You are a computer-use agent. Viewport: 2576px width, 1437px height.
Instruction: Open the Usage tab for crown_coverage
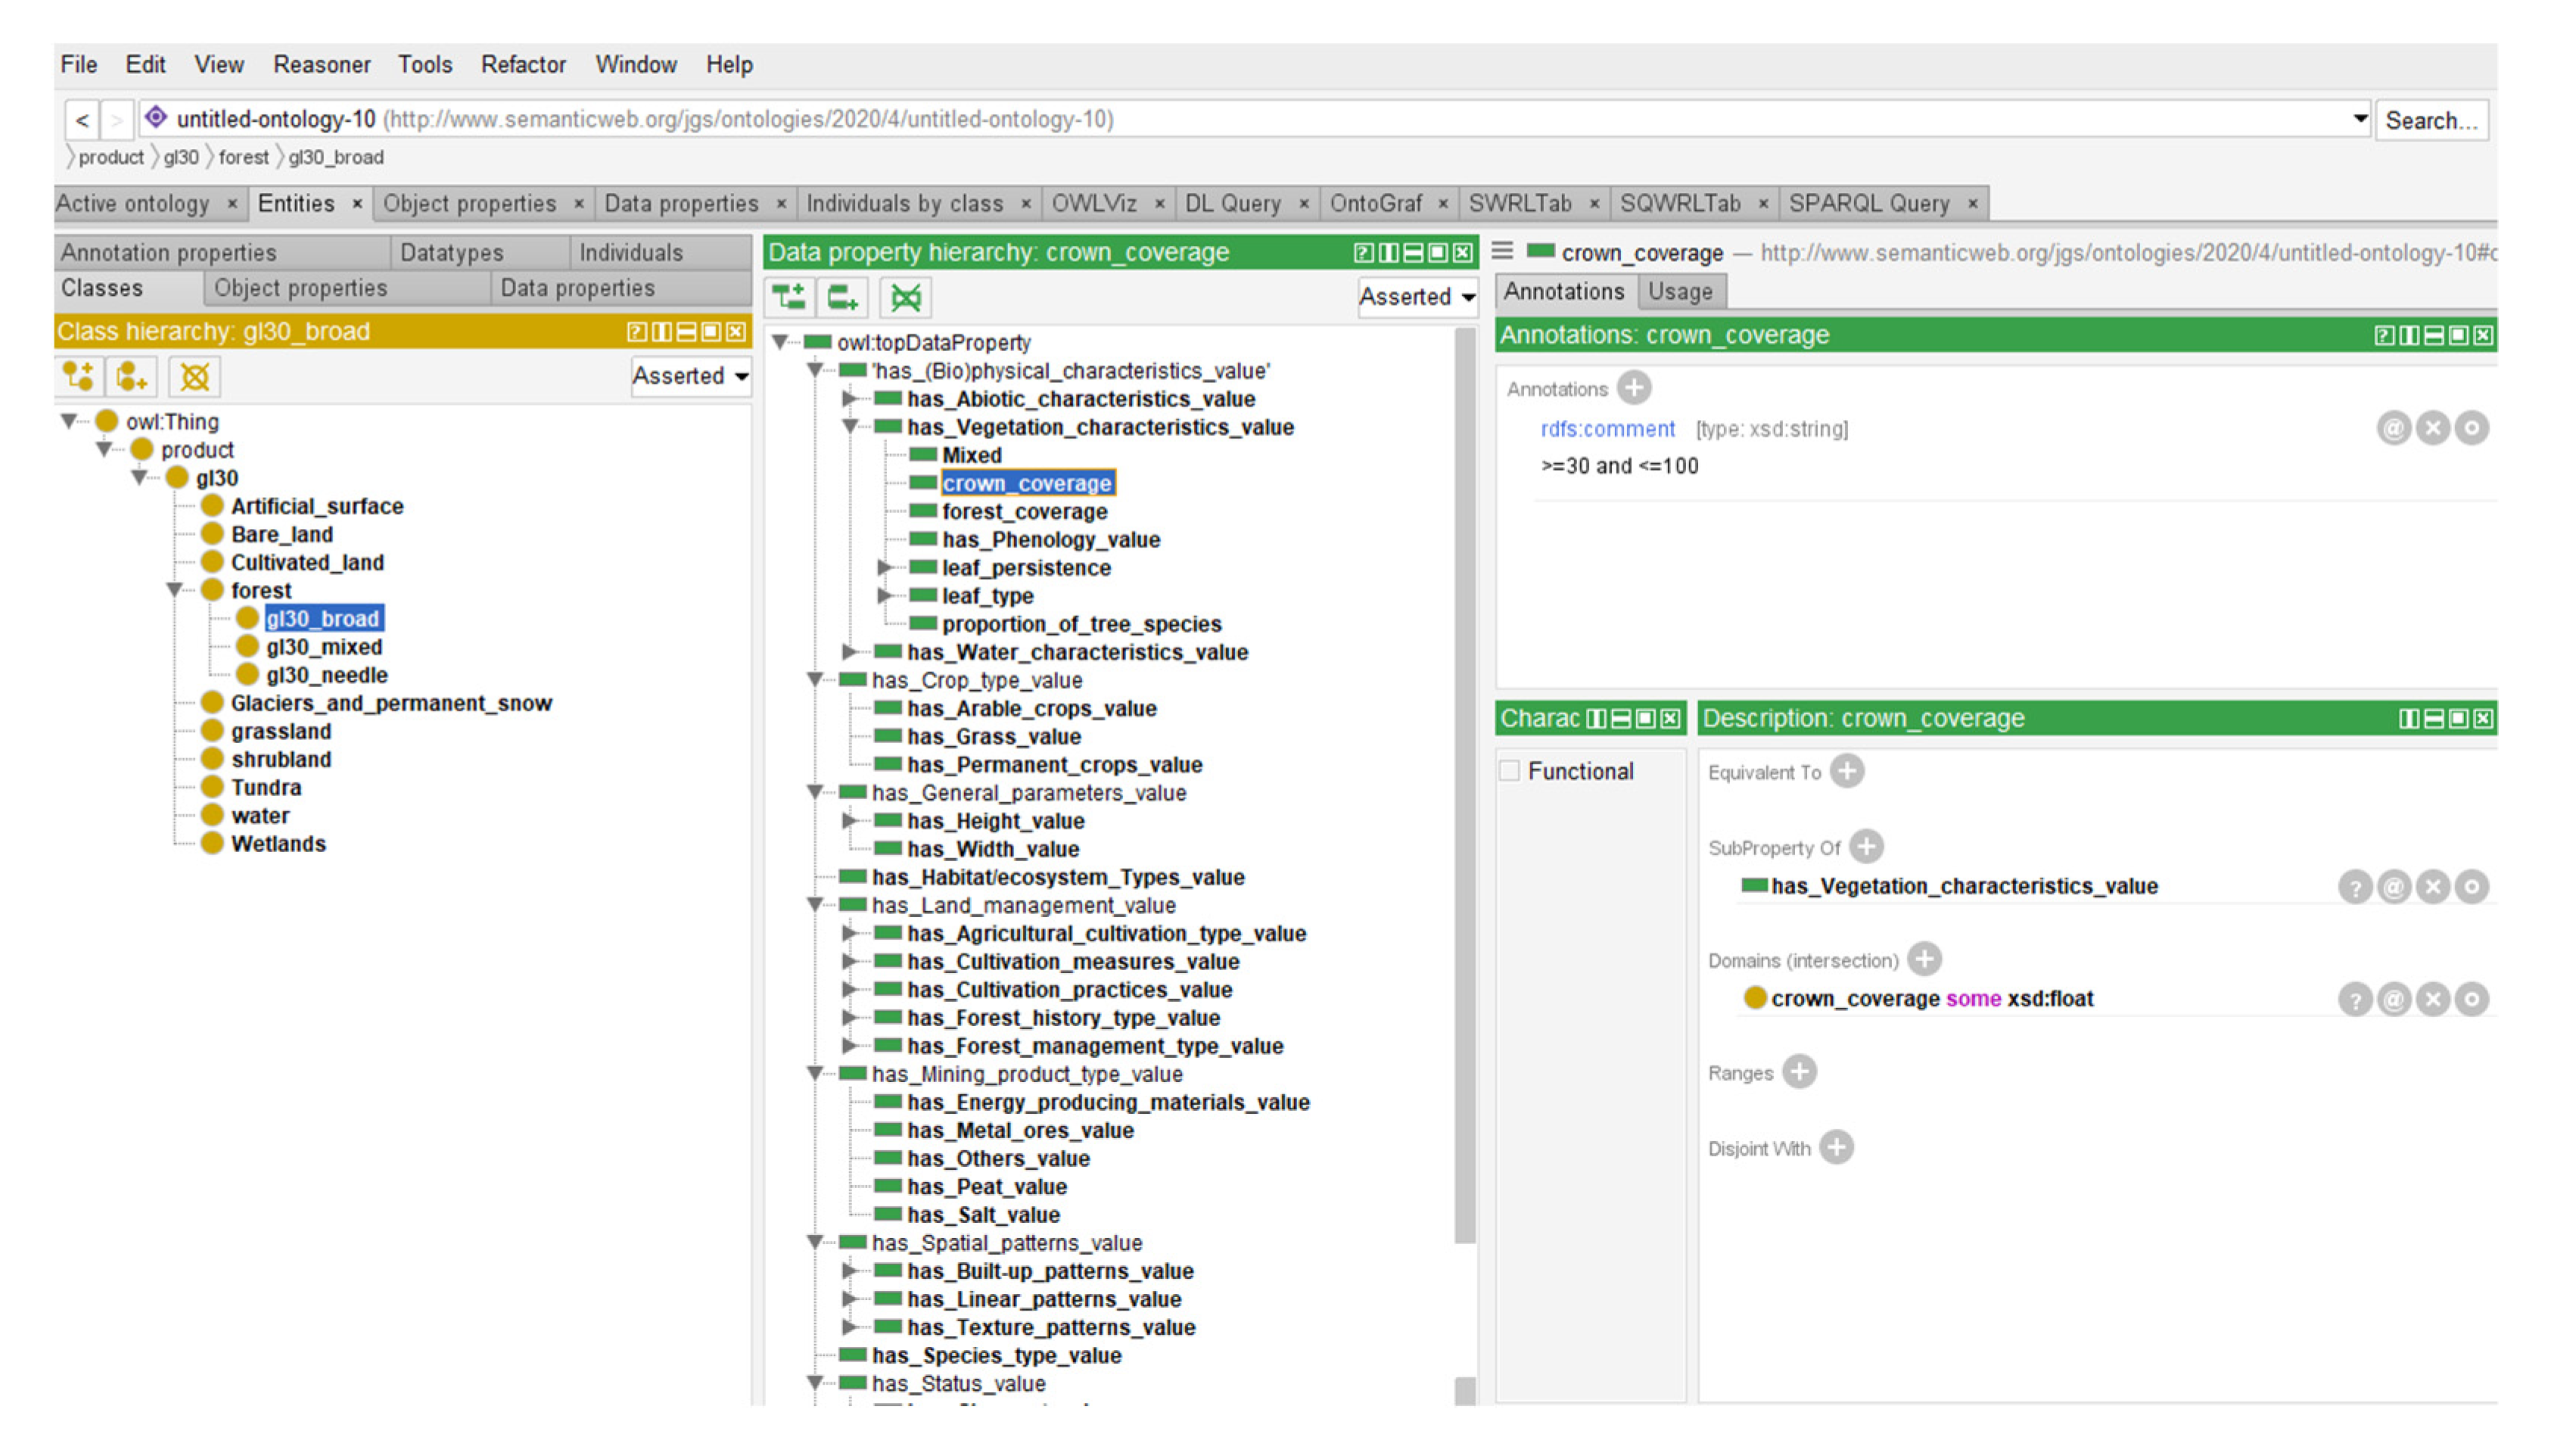click(1679, 292)
